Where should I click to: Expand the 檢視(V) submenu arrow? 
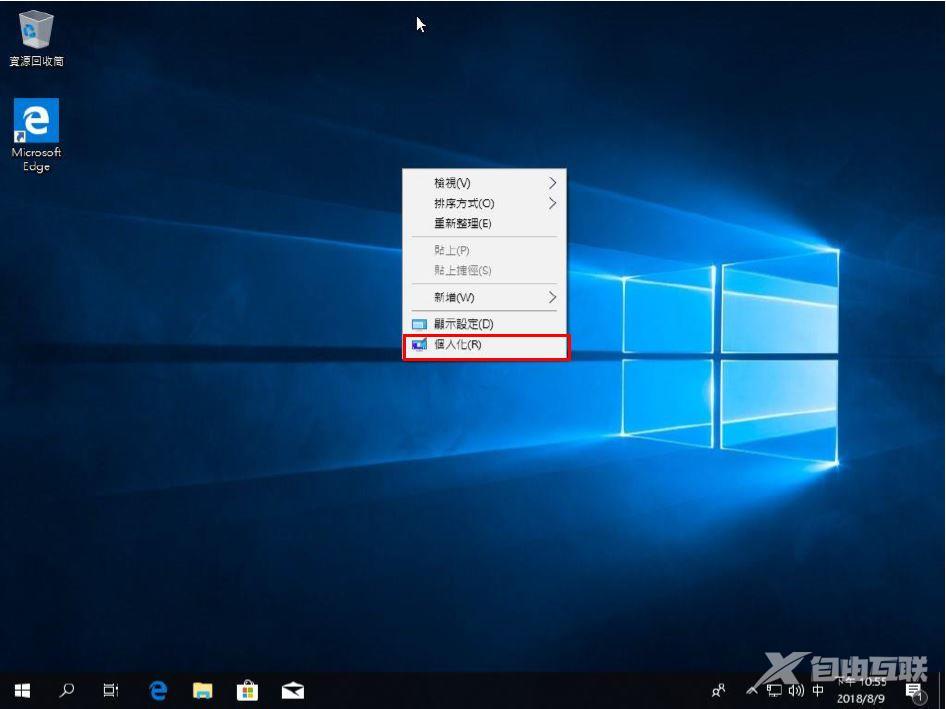[x=552, y=183]
